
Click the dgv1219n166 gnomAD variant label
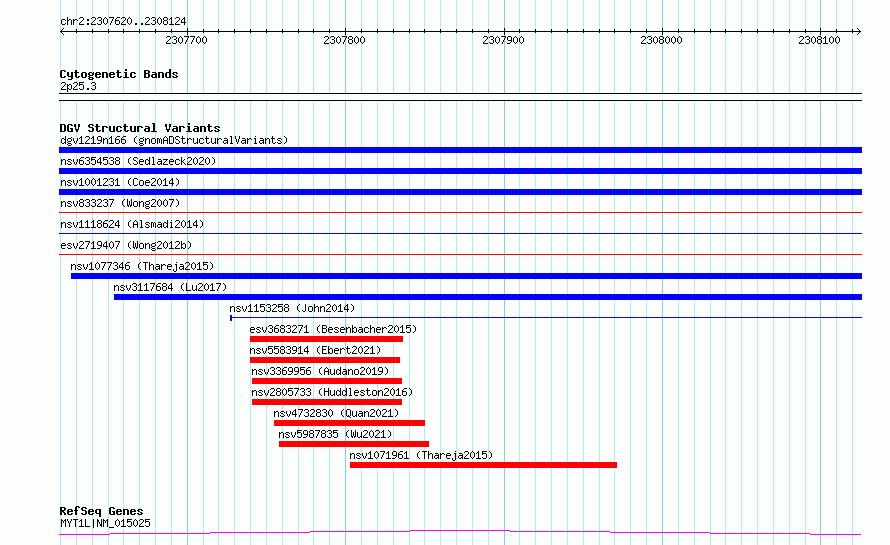tap(174, 140)
